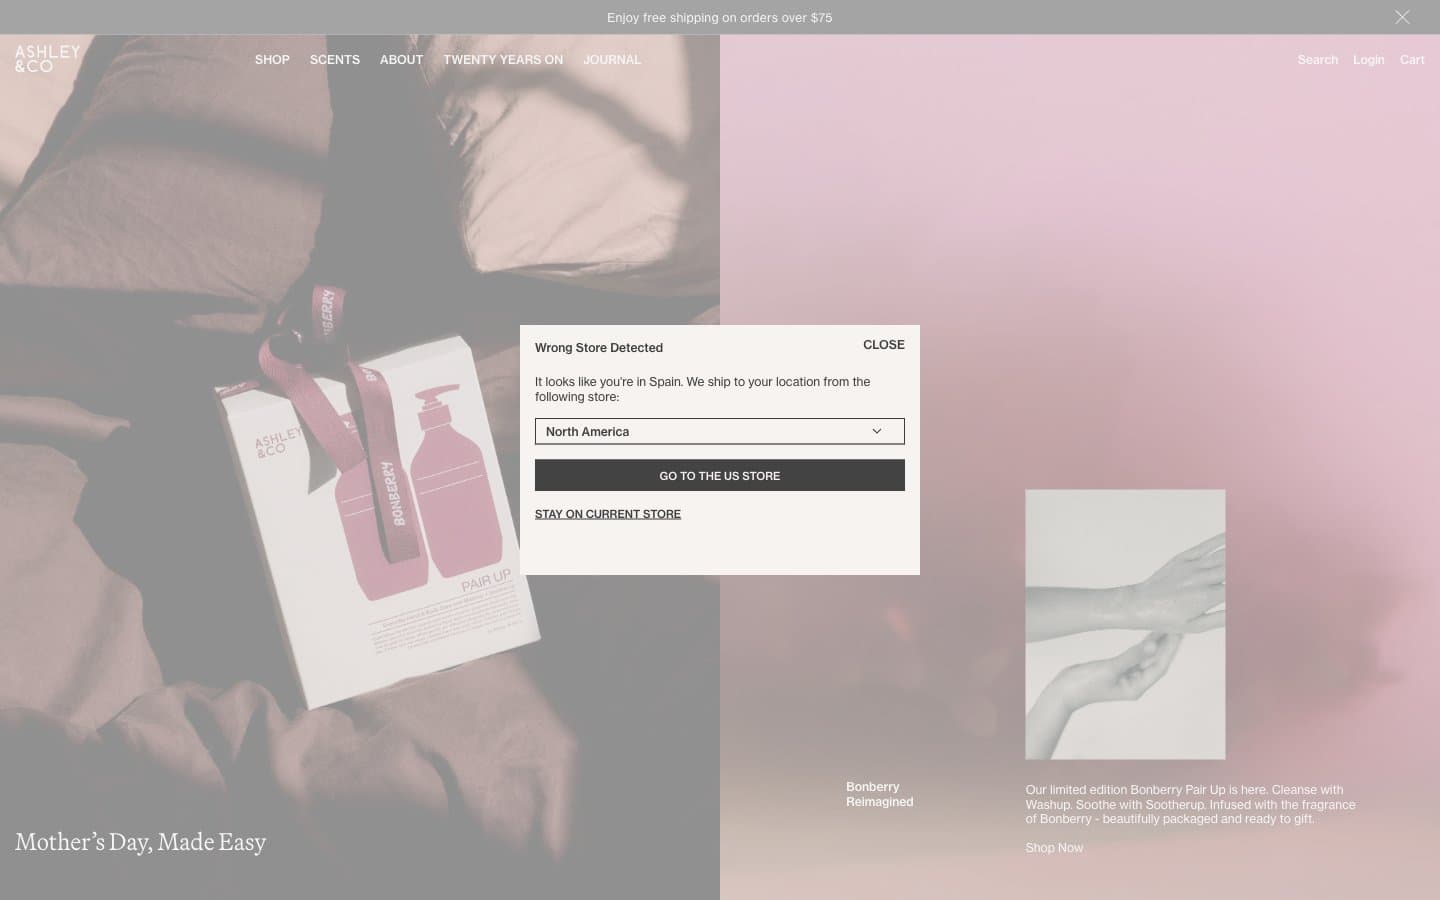Click GO TO THE US STORE button
Viewport: 1440px width, 900px height.
[x=720, y=475]
